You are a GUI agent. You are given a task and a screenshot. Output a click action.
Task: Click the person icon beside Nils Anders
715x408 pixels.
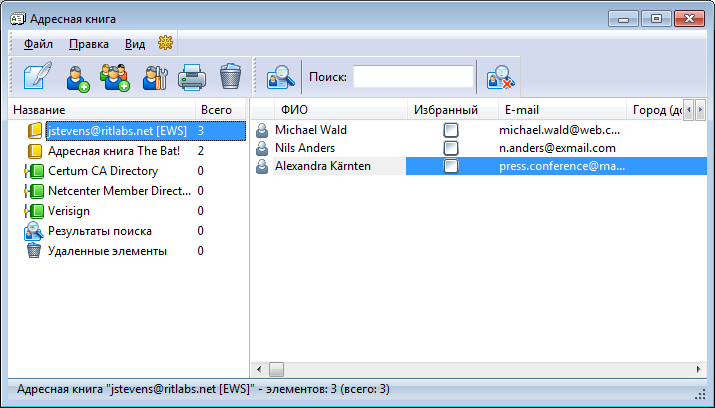[262, 148]
